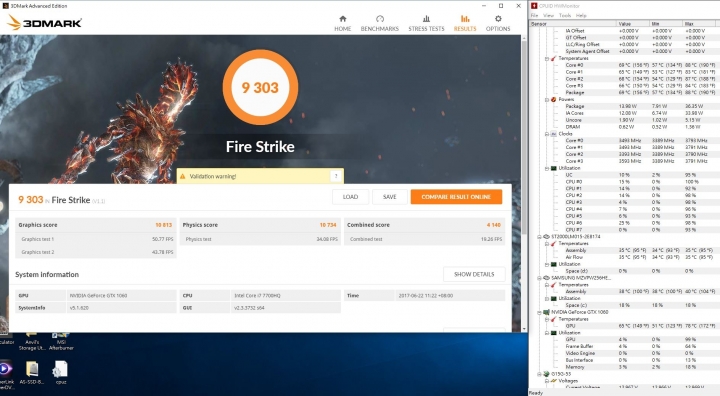
Task: Collapse the NVIDIA GeForce GTX 1060 node
Action: pyautogui.click(x=540, y=312)
